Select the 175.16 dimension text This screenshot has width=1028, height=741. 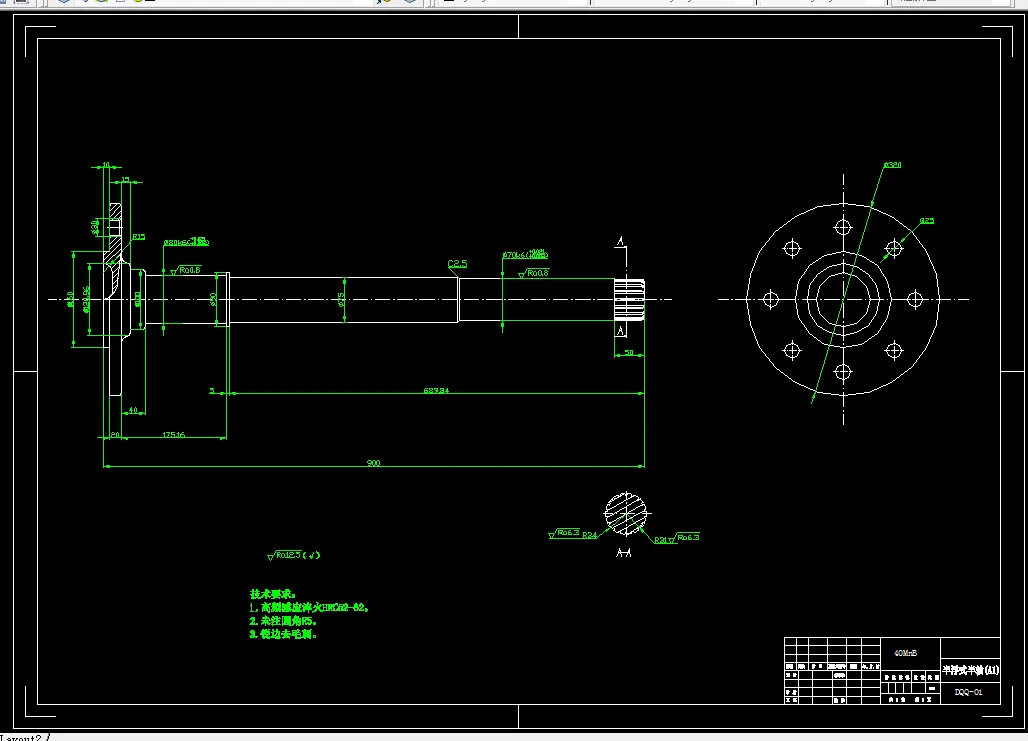pyautogui.click(x=174, y=434)
